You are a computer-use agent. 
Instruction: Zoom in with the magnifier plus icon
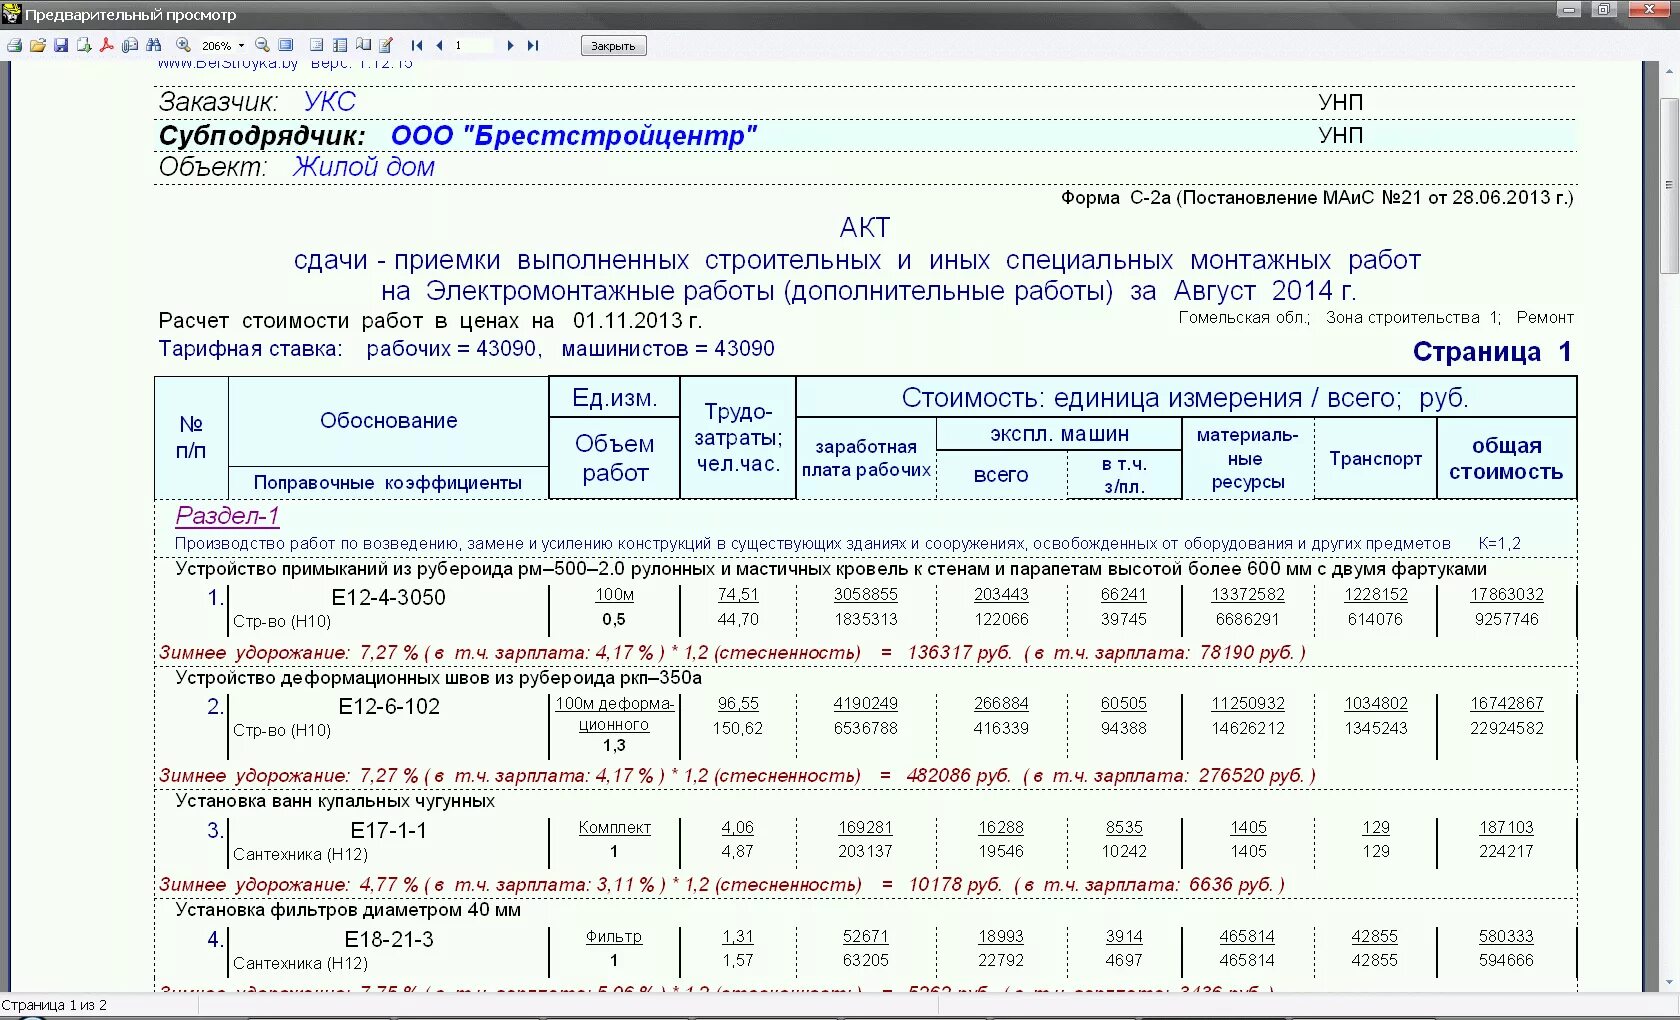[183, 45]
